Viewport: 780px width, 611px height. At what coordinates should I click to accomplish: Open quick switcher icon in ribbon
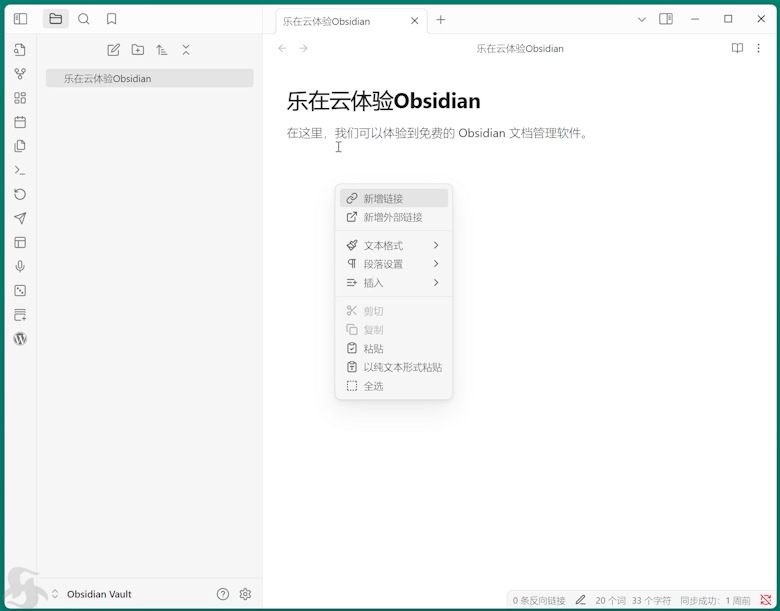click(x=20, y=50)
